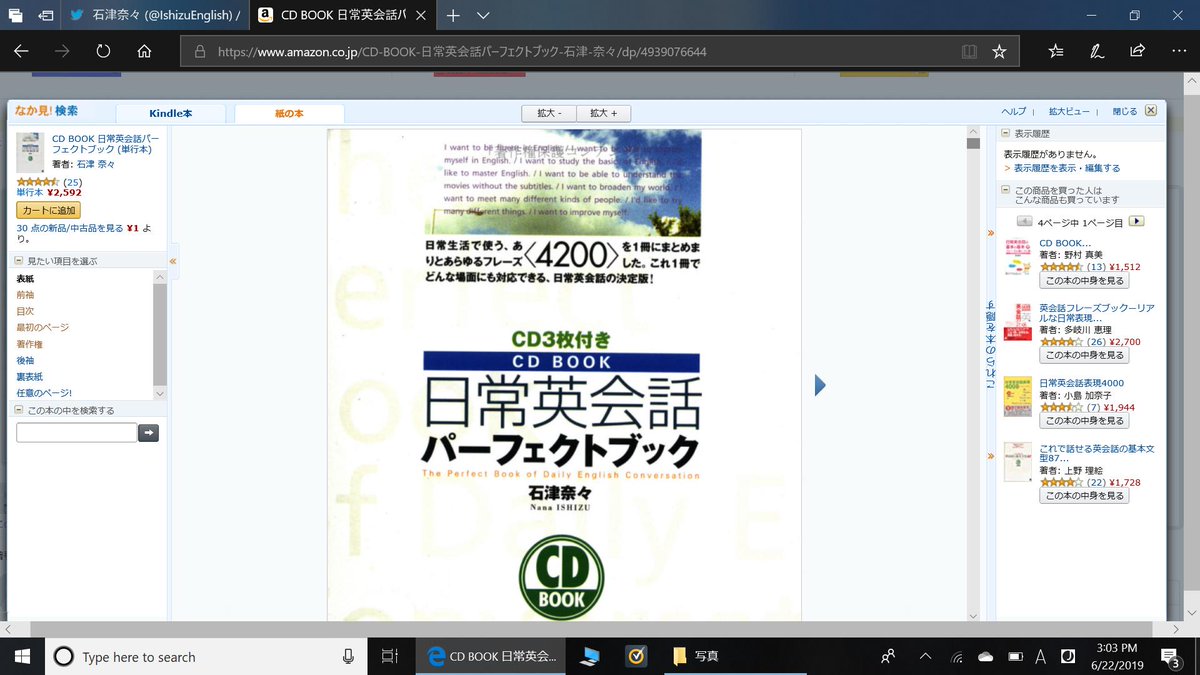Open the (25) reviews link
Viewport: 1200px width, 675px height.
(x=72, y=182)
